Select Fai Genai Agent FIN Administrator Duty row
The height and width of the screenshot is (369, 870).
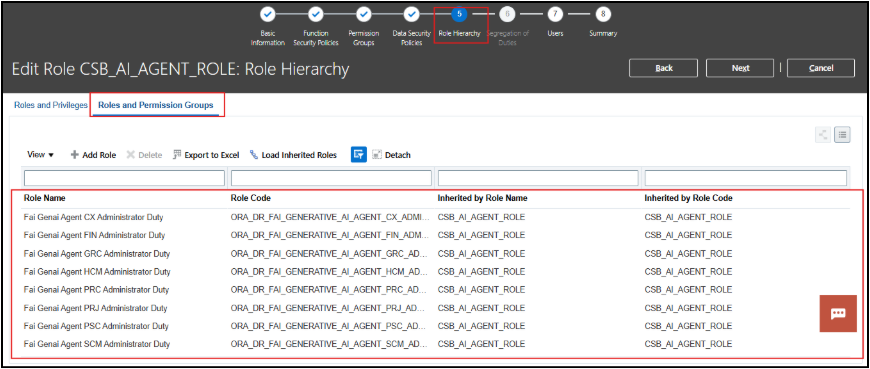point(436,235)
